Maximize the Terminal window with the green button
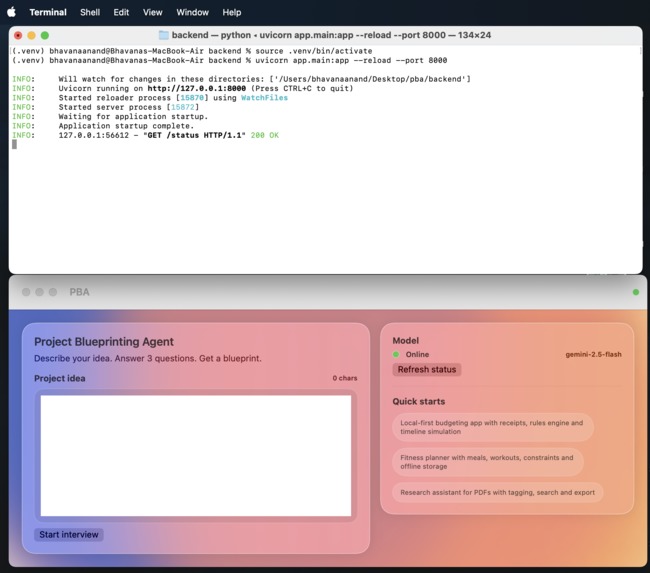 point(45,35)
